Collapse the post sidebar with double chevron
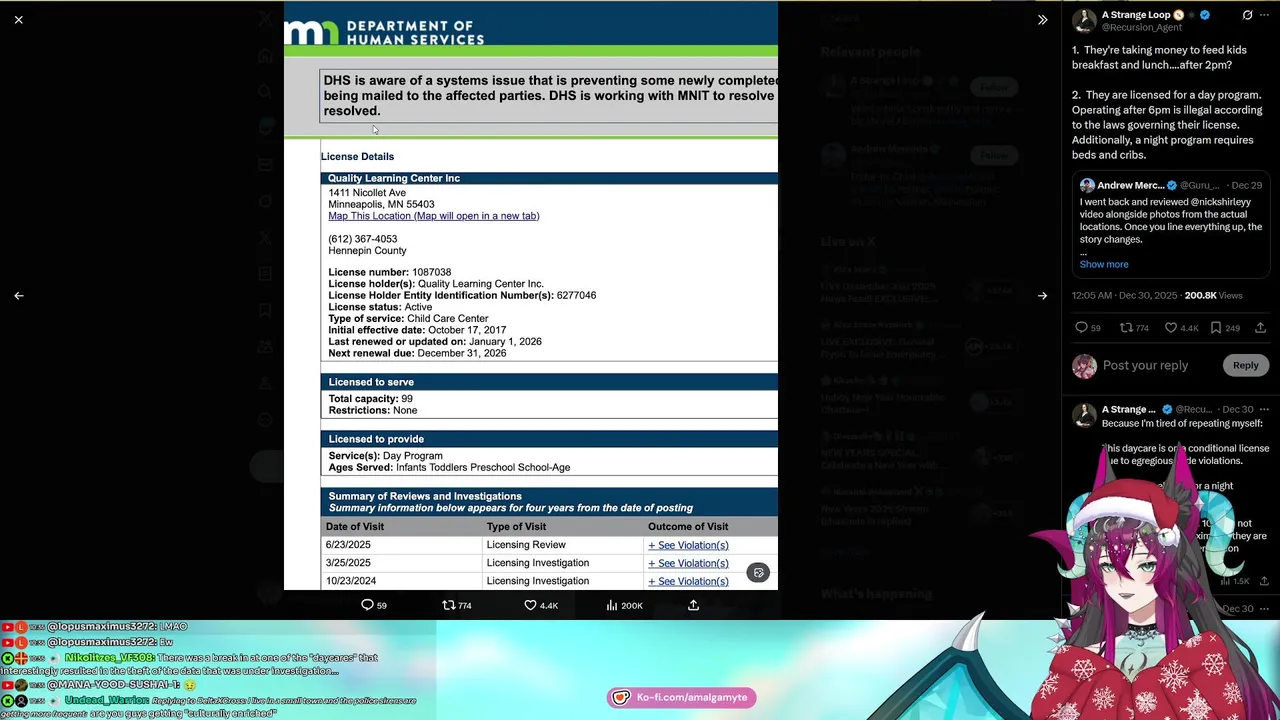 click(x=1042, y=19)
